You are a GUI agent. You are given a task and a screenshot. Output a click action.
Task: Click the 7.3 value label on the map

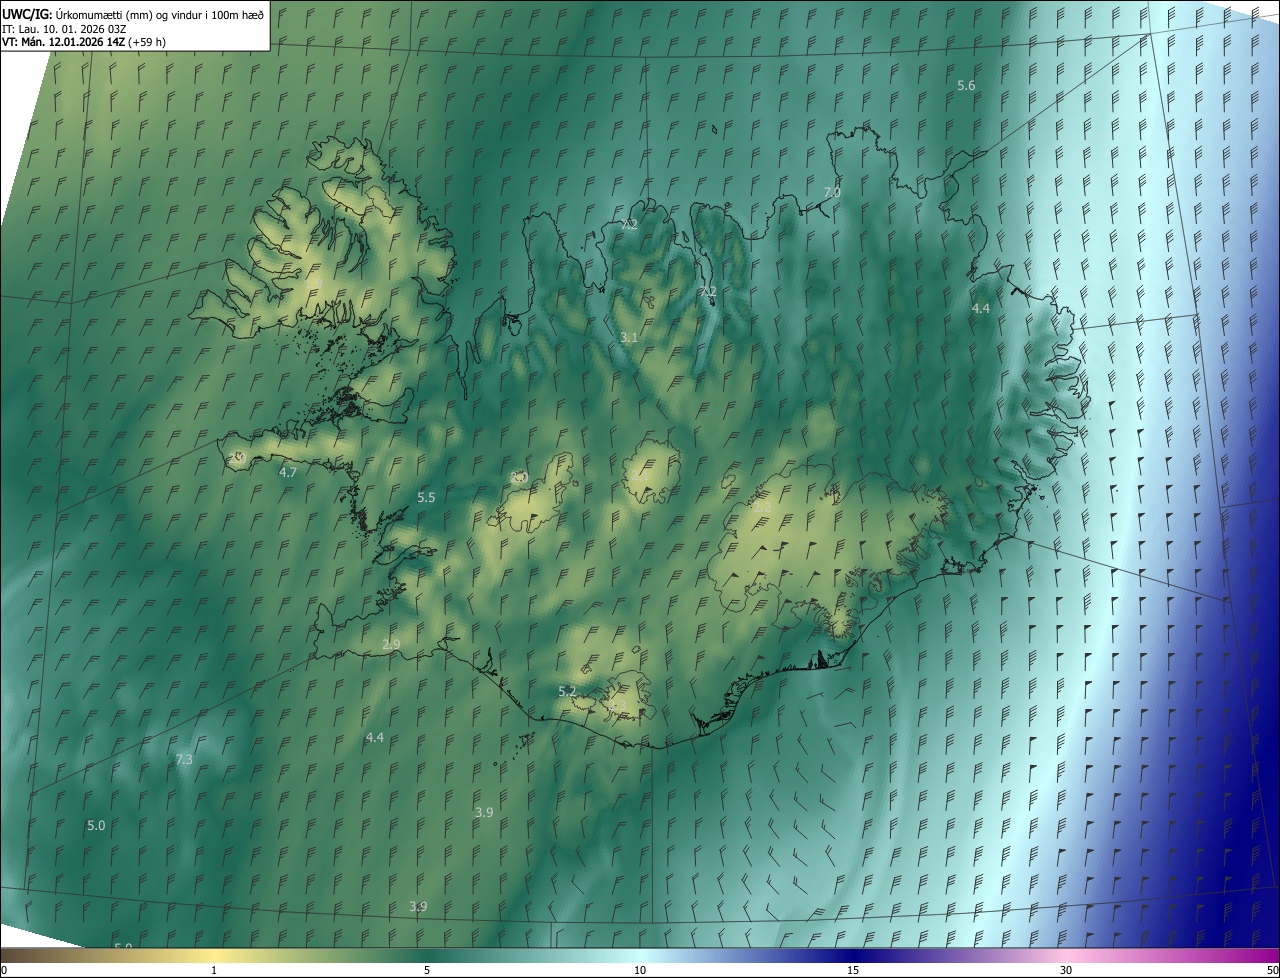pyautogui.click(x=184, y=760)
